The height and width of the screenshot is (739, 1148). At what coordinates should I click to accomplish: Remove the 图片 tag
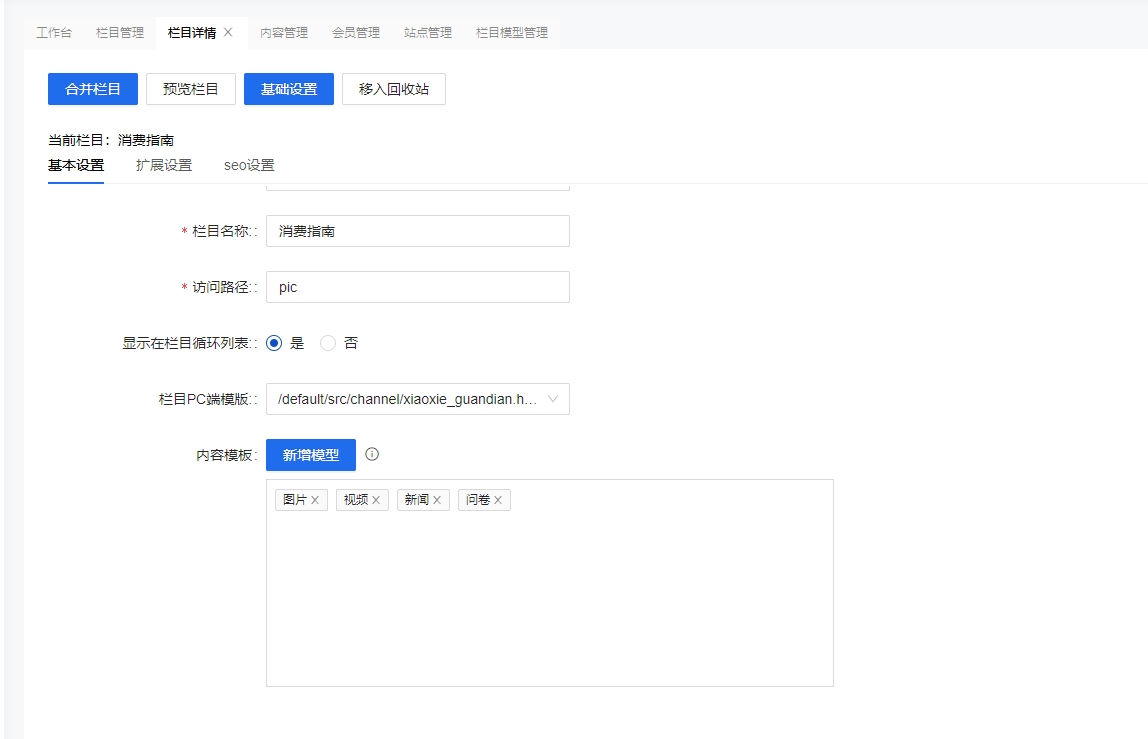pos(315,500)
